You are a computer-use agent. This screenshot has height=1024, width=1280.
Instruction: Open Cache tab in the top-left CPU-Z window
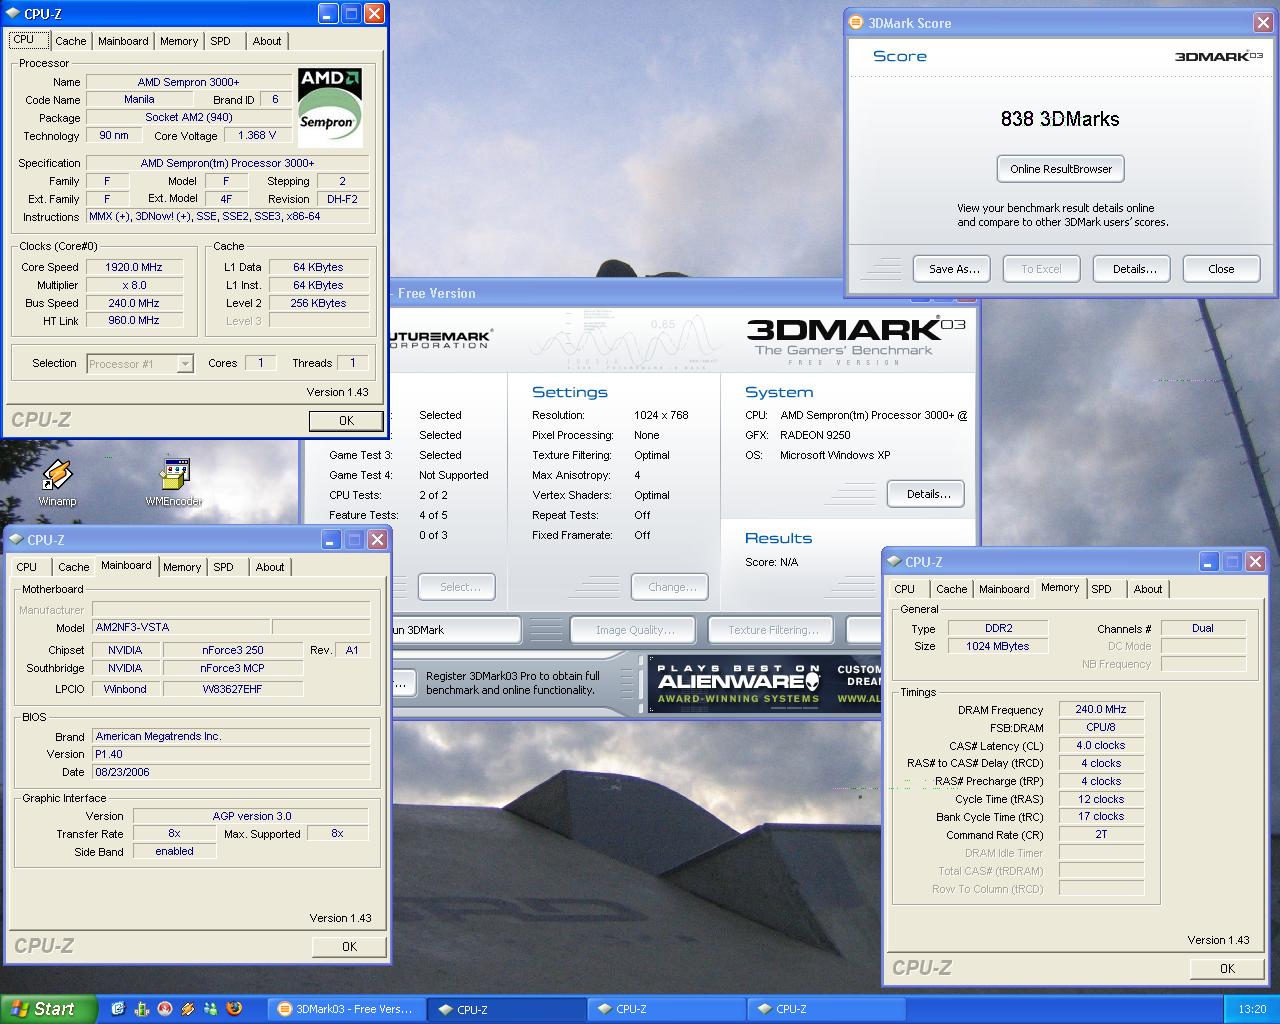(70, 41)
